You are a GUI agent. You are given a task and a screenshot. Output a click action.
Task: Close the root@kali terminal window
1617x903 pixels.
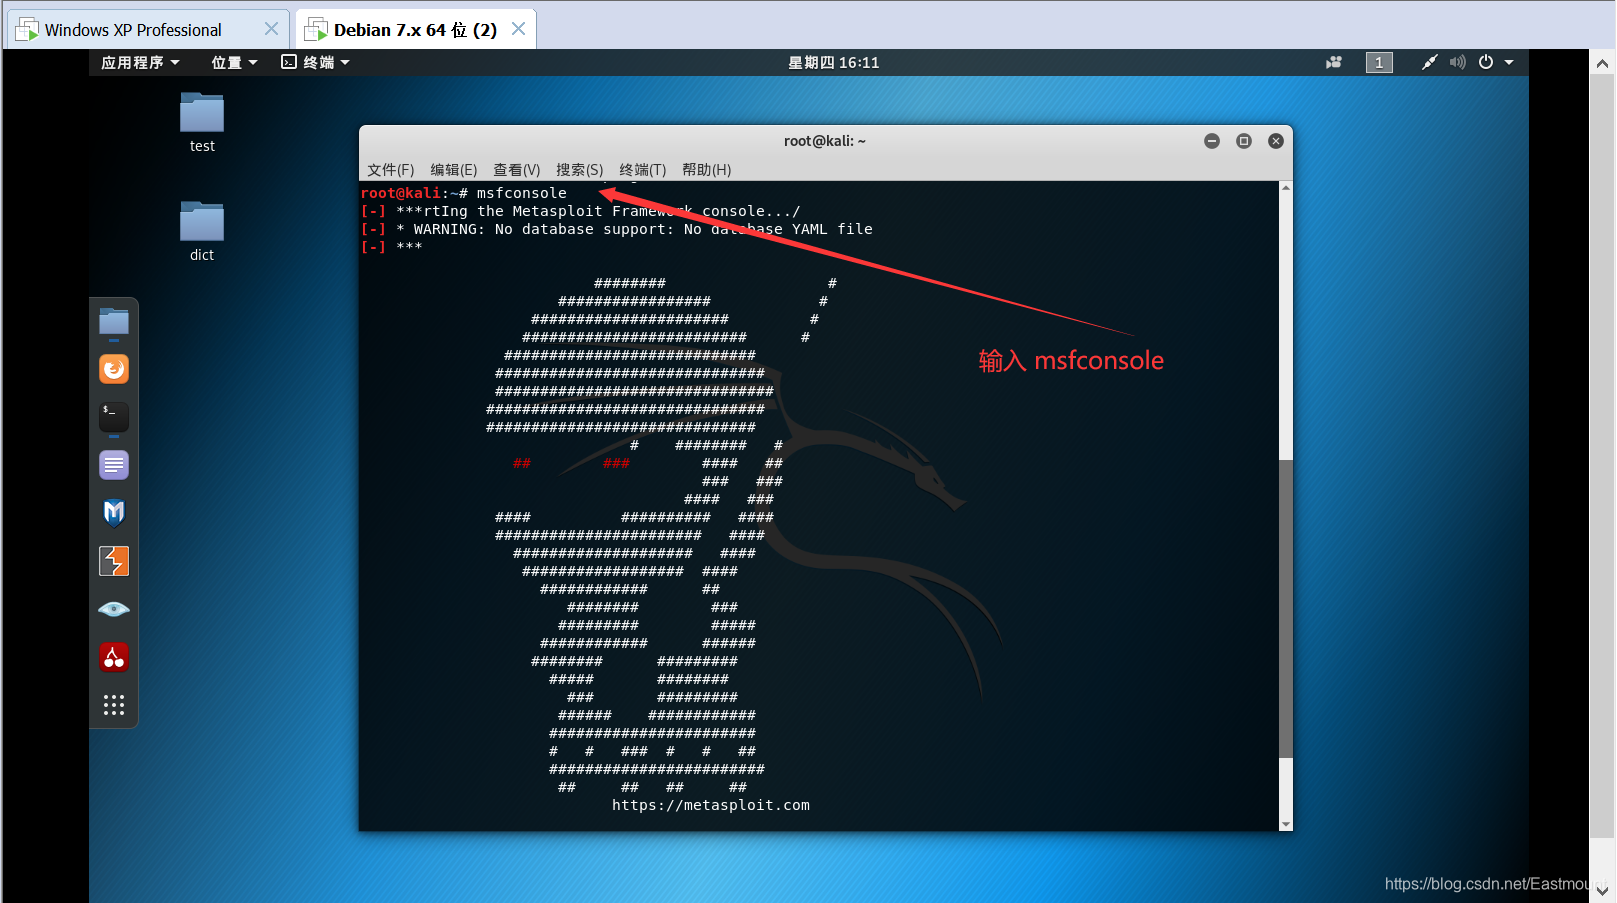point(1276,141)
